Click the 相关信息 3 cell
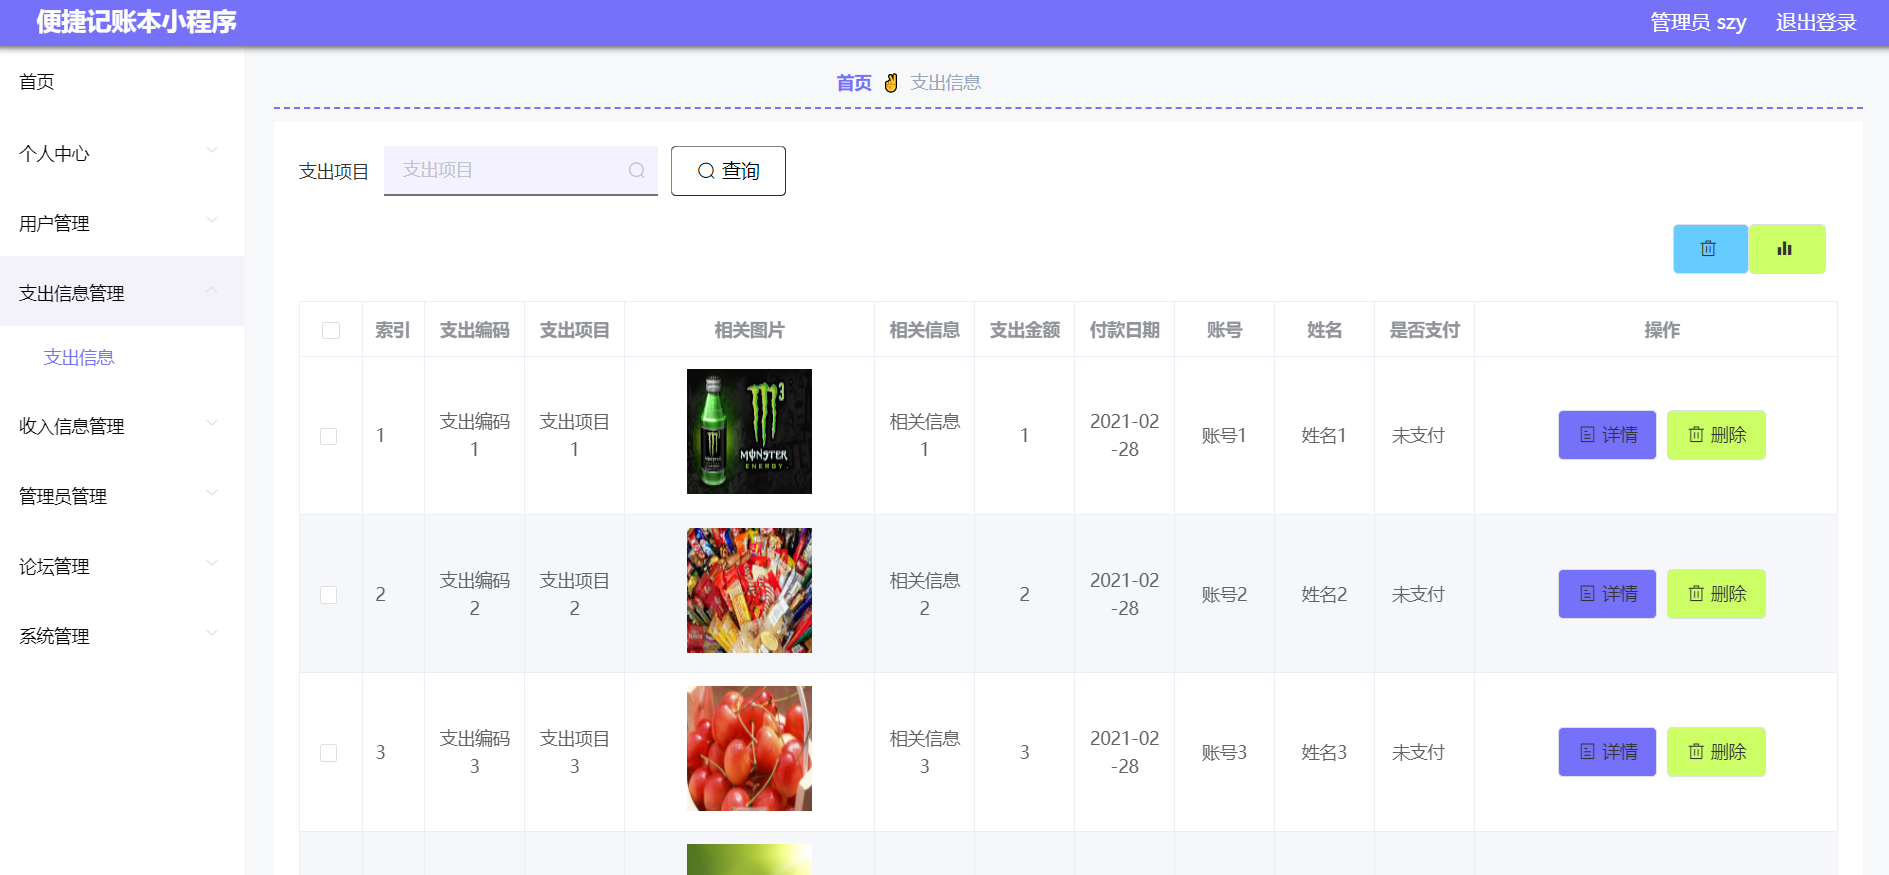 click(x=925, y=752)
